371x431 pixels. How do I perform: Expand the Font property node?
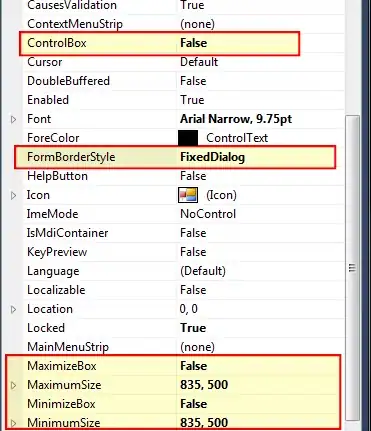pos(13,119)
